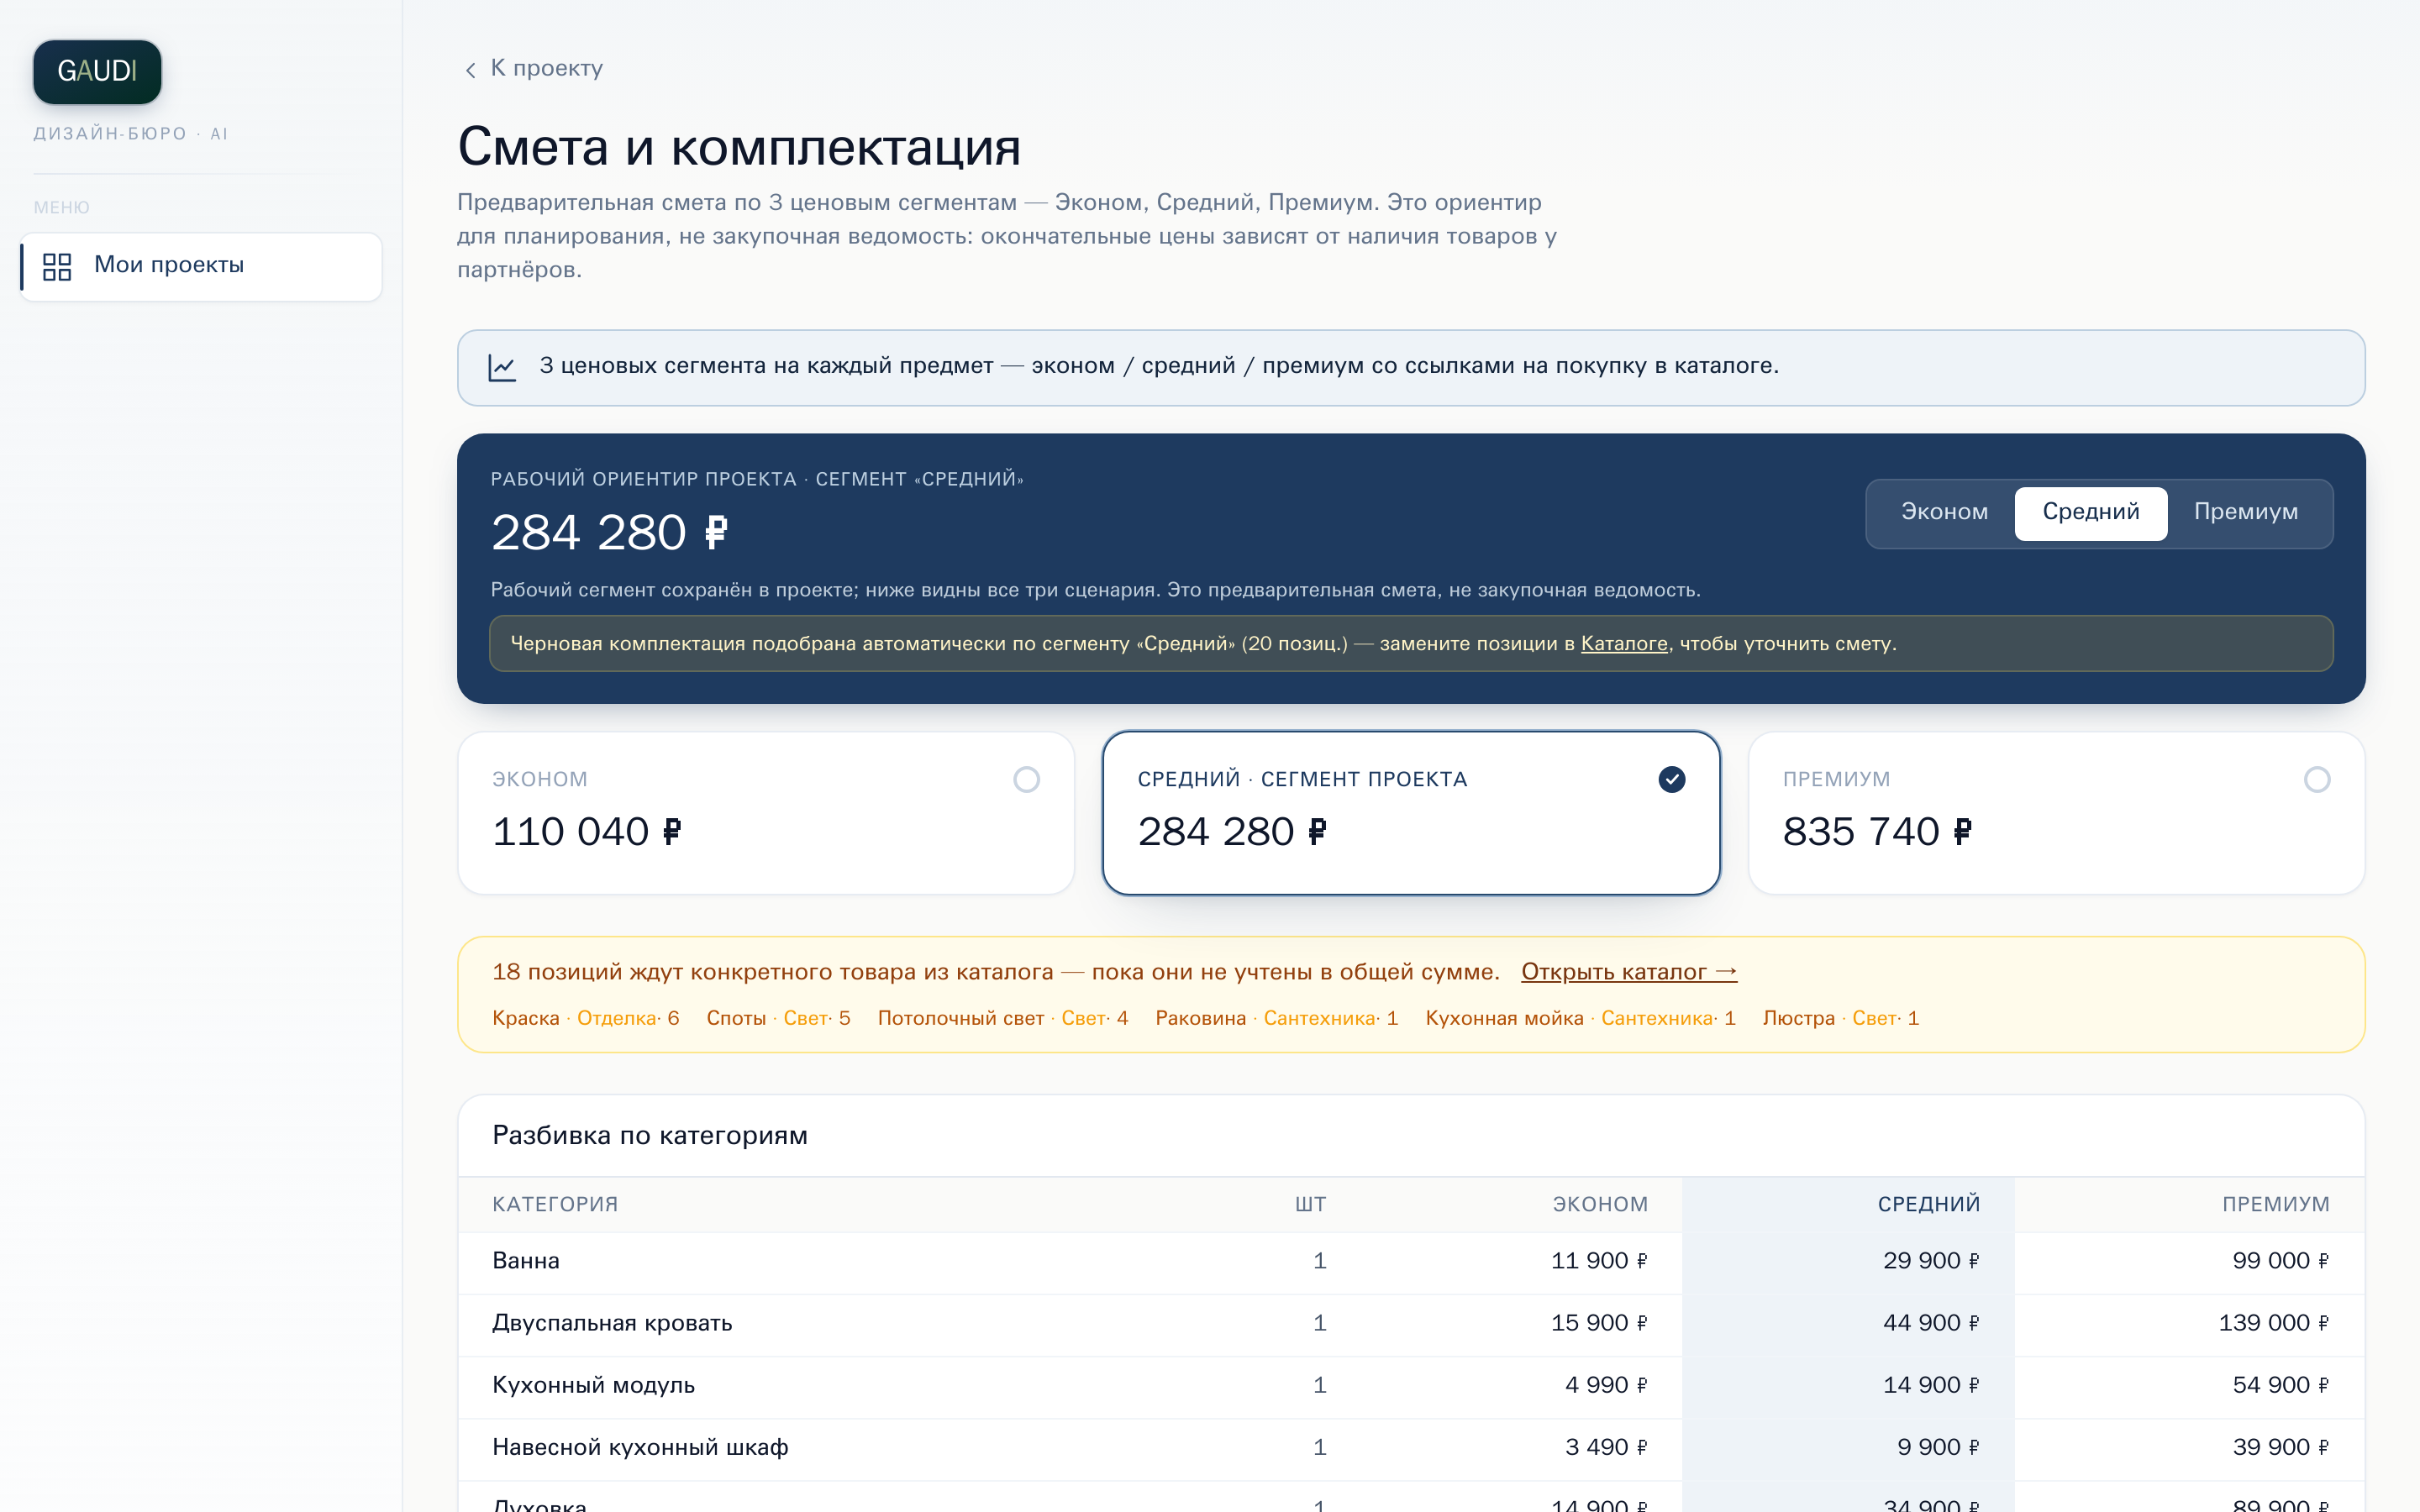Click the Двуспальная кровать row name
The height and width of the screenshot is (1512, 2420).
(x=612, y=1324)
